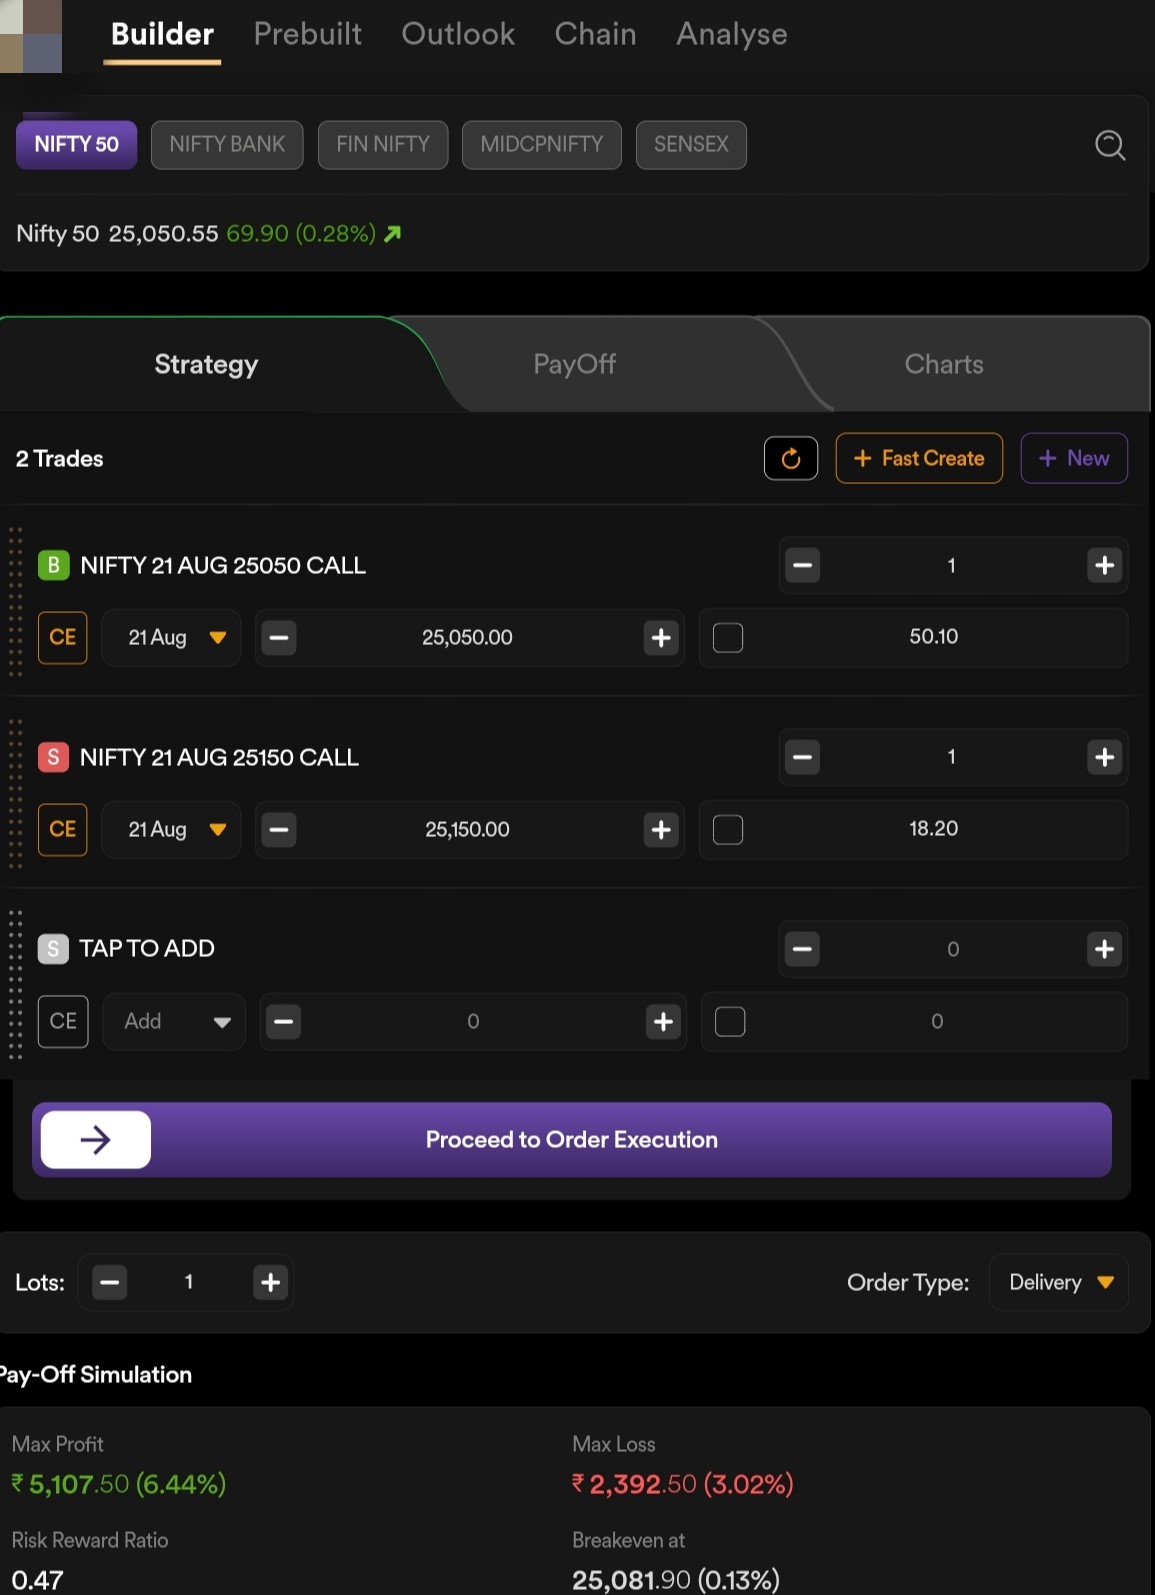Decrease quantity of 25150 CALL trade
The image size is (1155, 1595).
point(802,757)
